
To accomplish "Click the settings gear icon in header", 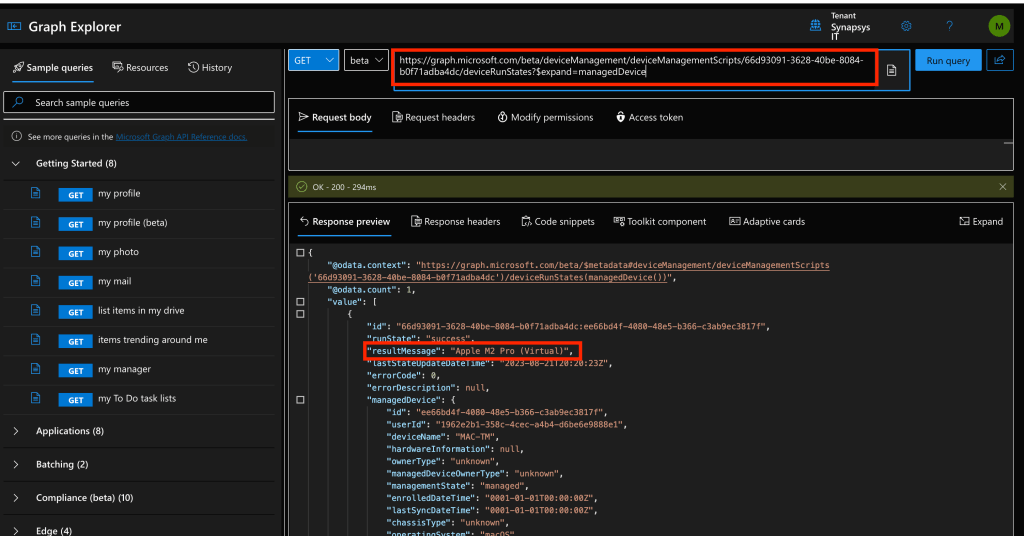I will point(906,26).
